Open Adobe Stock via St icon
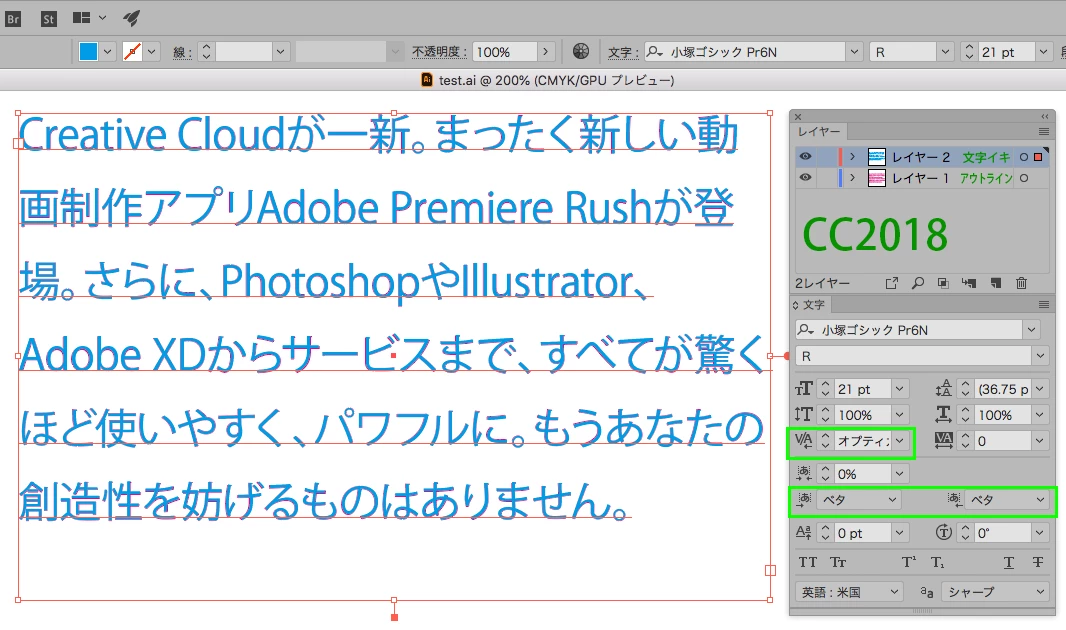This screenshot has width=1066, height=630. (48, 18)
